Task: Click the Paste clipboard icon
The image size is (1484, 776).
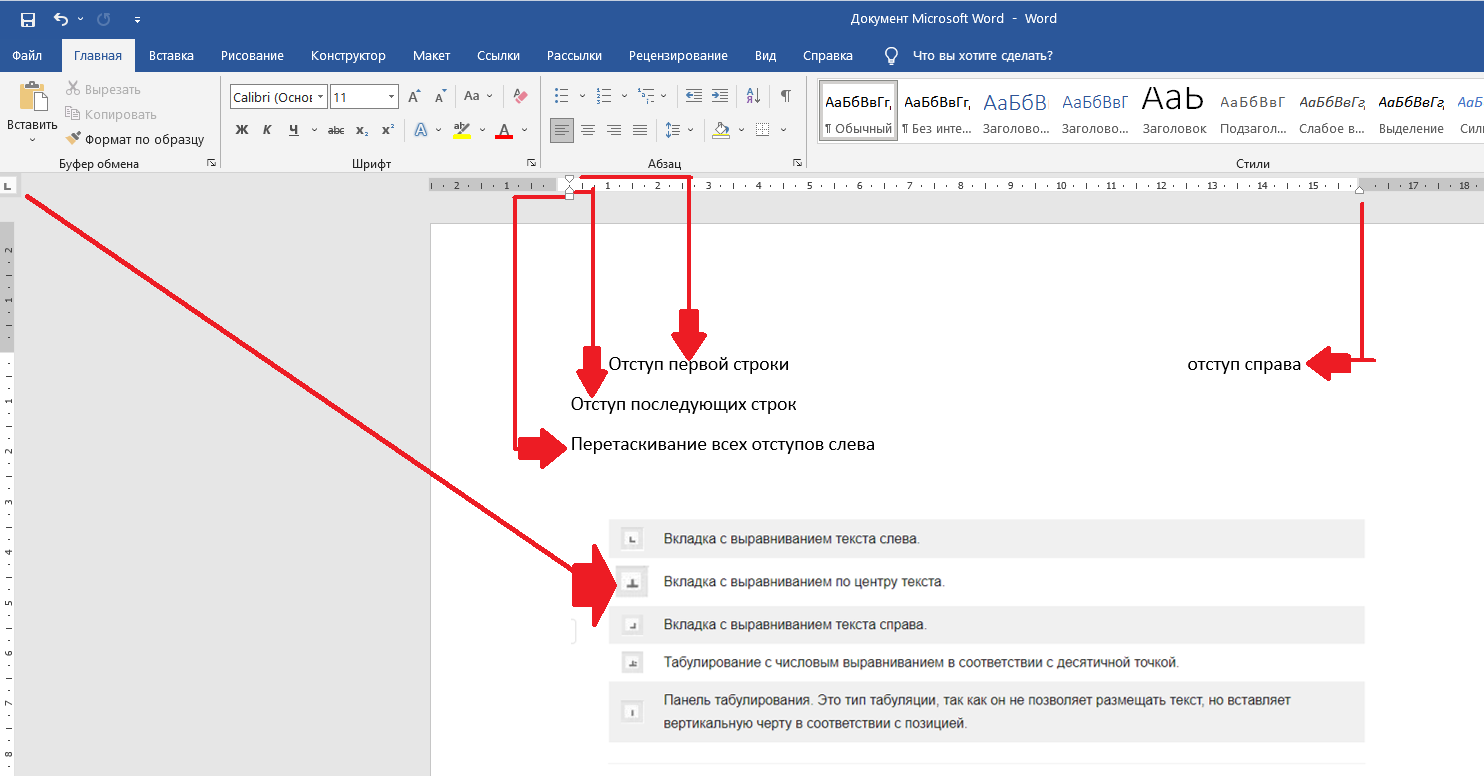Action: 32,98
